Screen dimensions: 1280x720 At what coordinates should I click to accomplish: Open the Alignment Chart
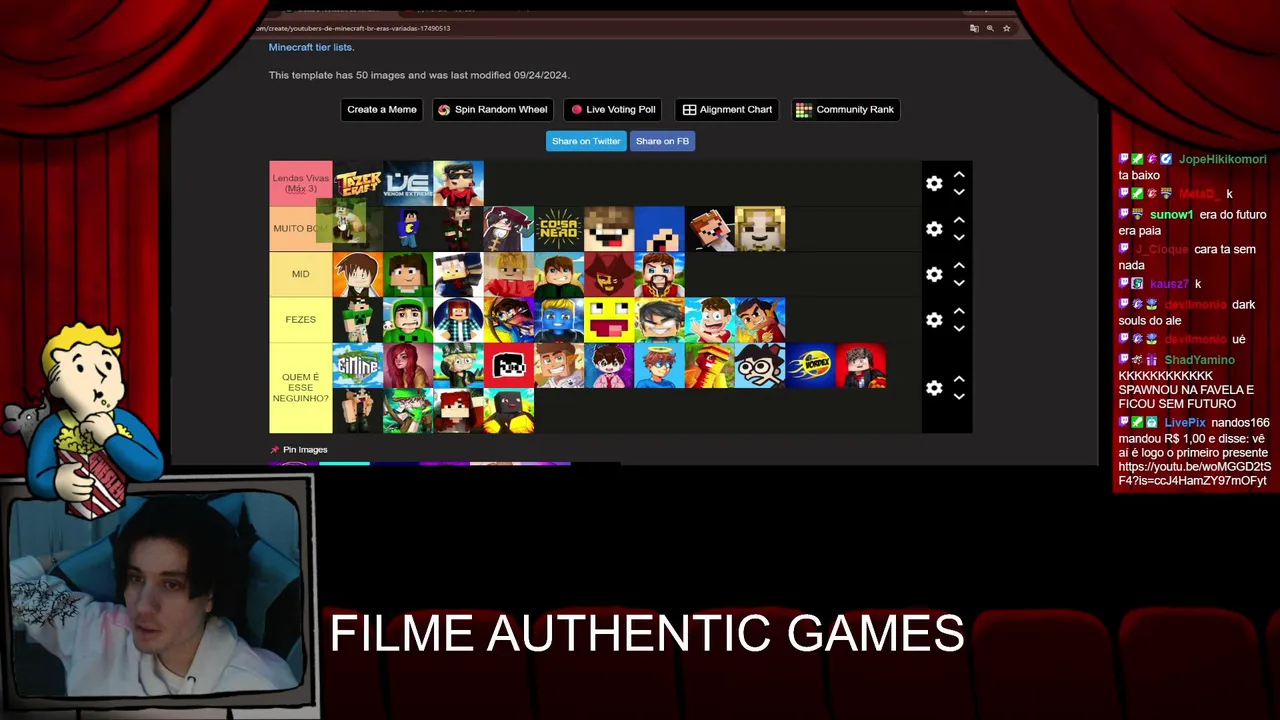tap(727, 110)
